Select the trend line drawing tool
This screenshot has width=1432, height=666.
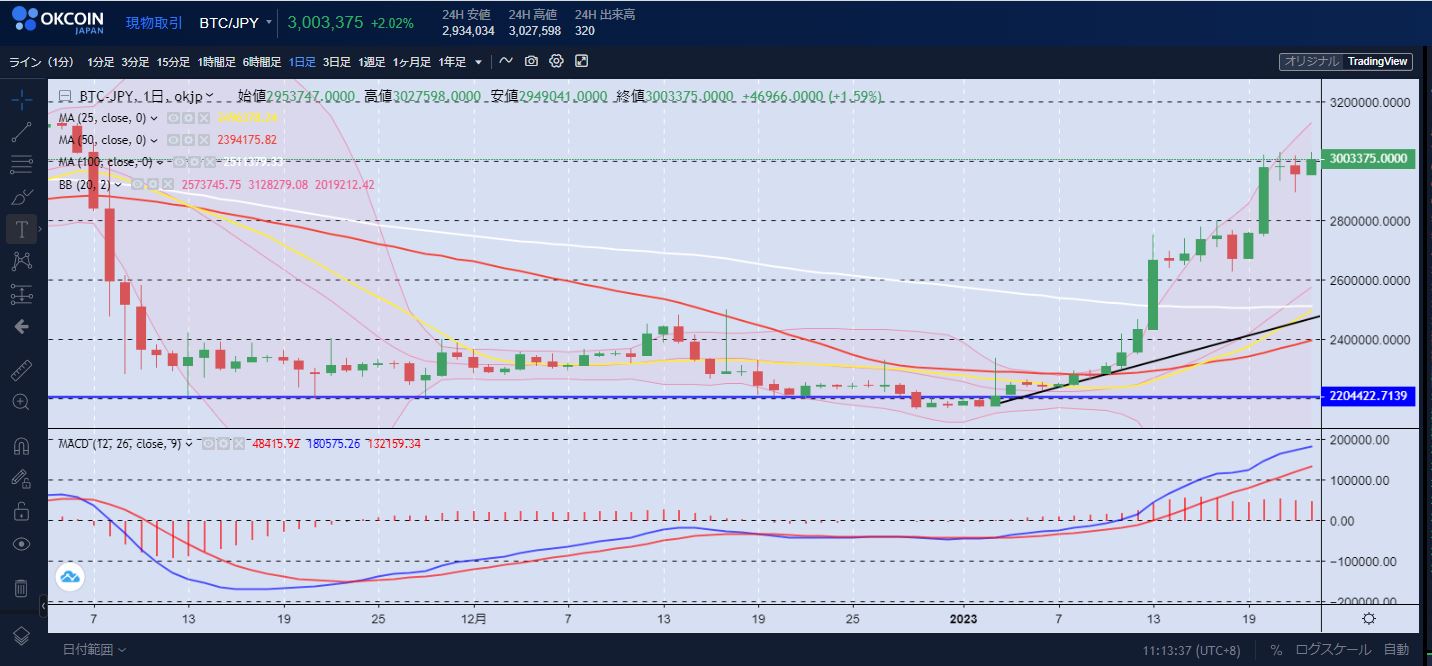22,131
